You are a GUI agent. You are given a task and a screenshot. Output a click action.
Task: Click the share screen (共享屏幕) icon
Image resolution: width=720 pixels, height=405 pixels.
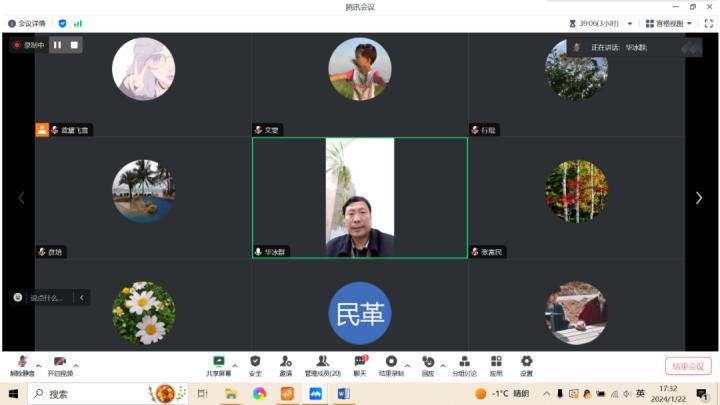point(218,362)
